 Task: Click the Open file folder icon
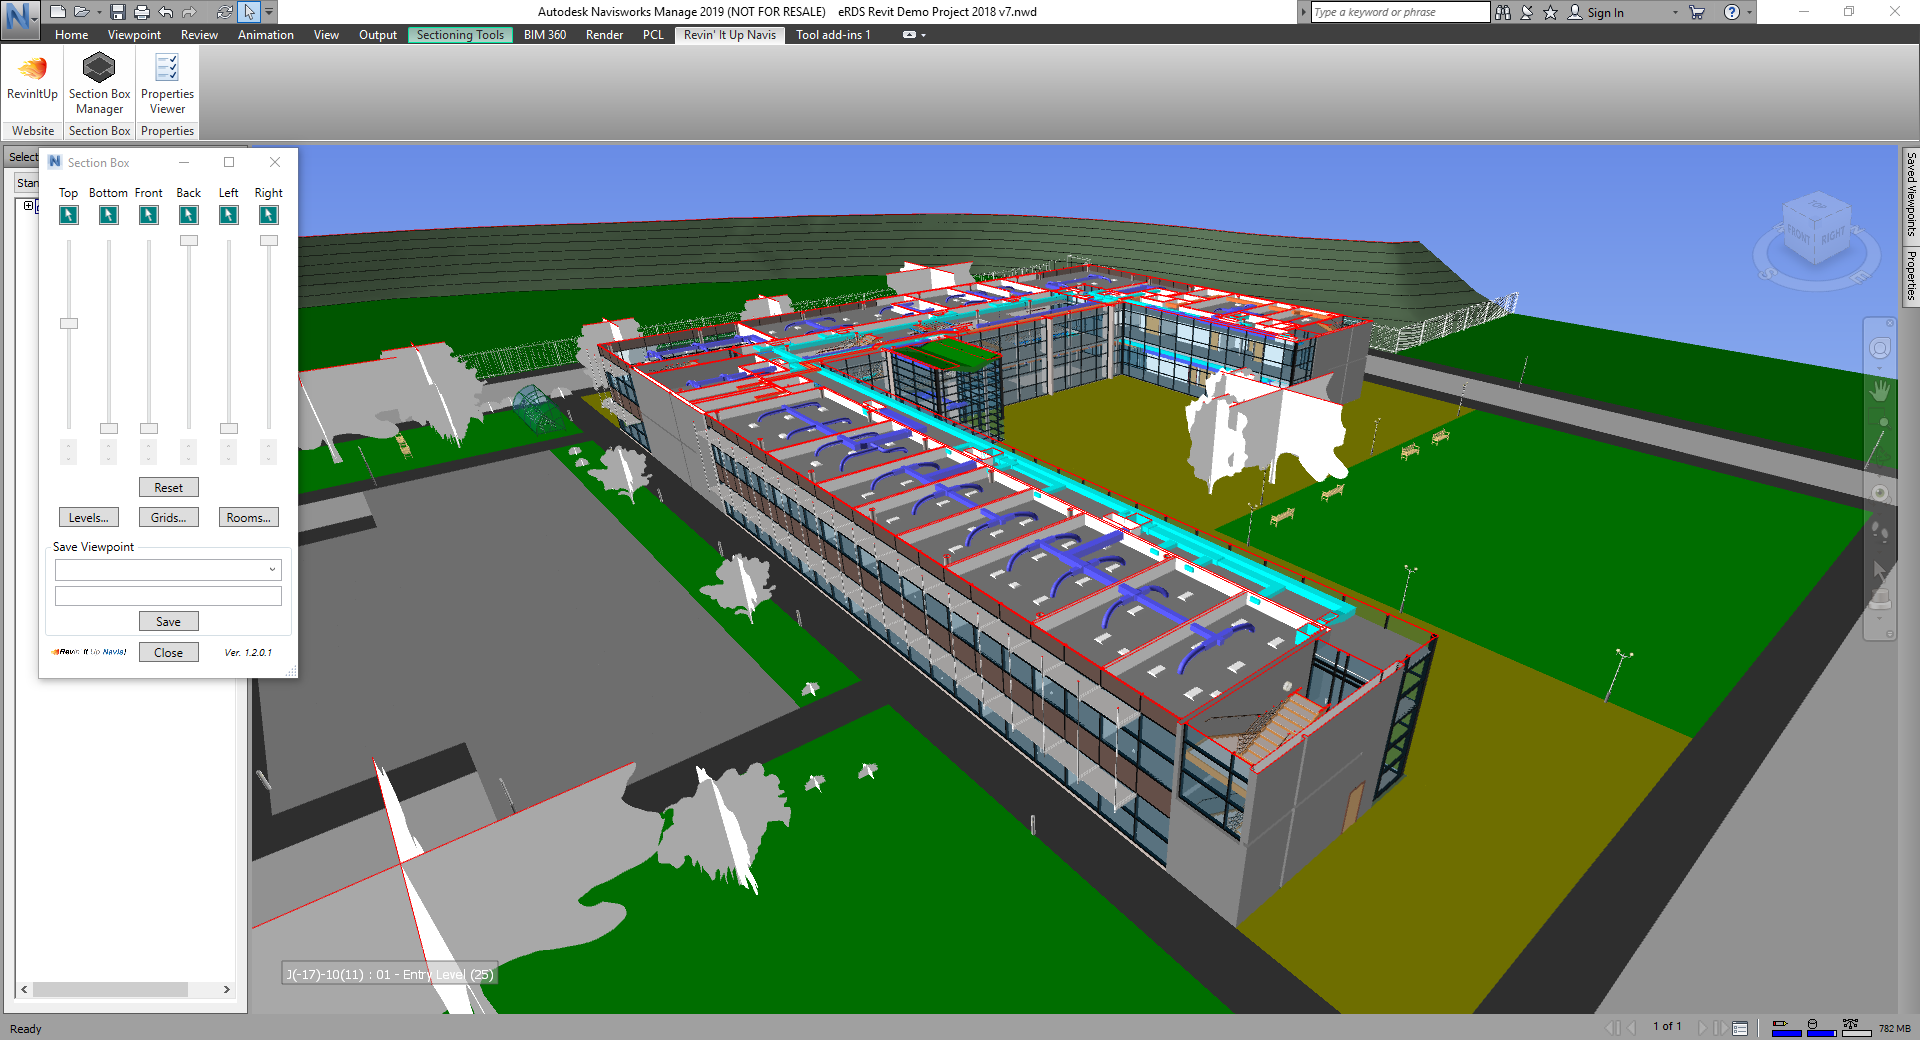(81, 12)
